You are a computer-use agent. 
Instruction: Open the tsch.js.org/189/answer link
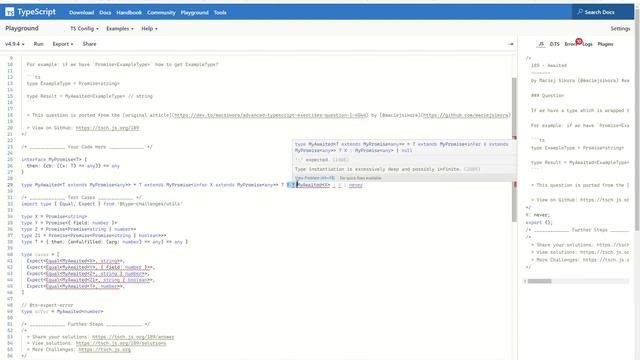(133, 337)
